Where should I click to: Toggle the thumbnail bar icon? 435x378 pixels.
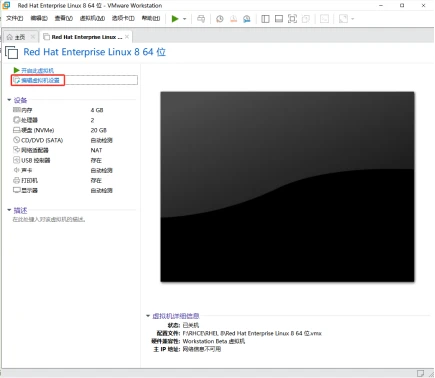tap(279, 19)
